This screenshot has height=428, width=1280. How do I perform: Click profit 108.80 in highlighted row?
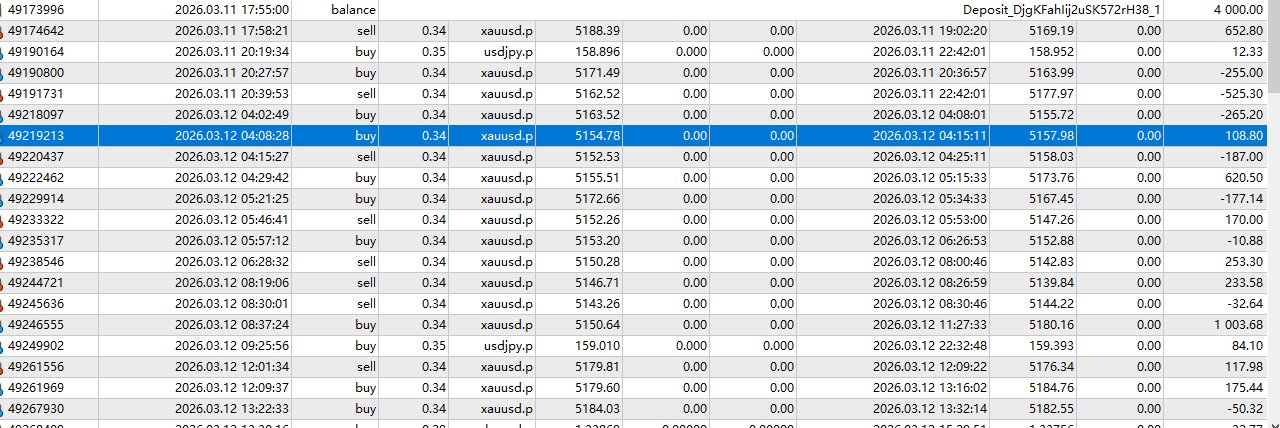pos(1243,135)
